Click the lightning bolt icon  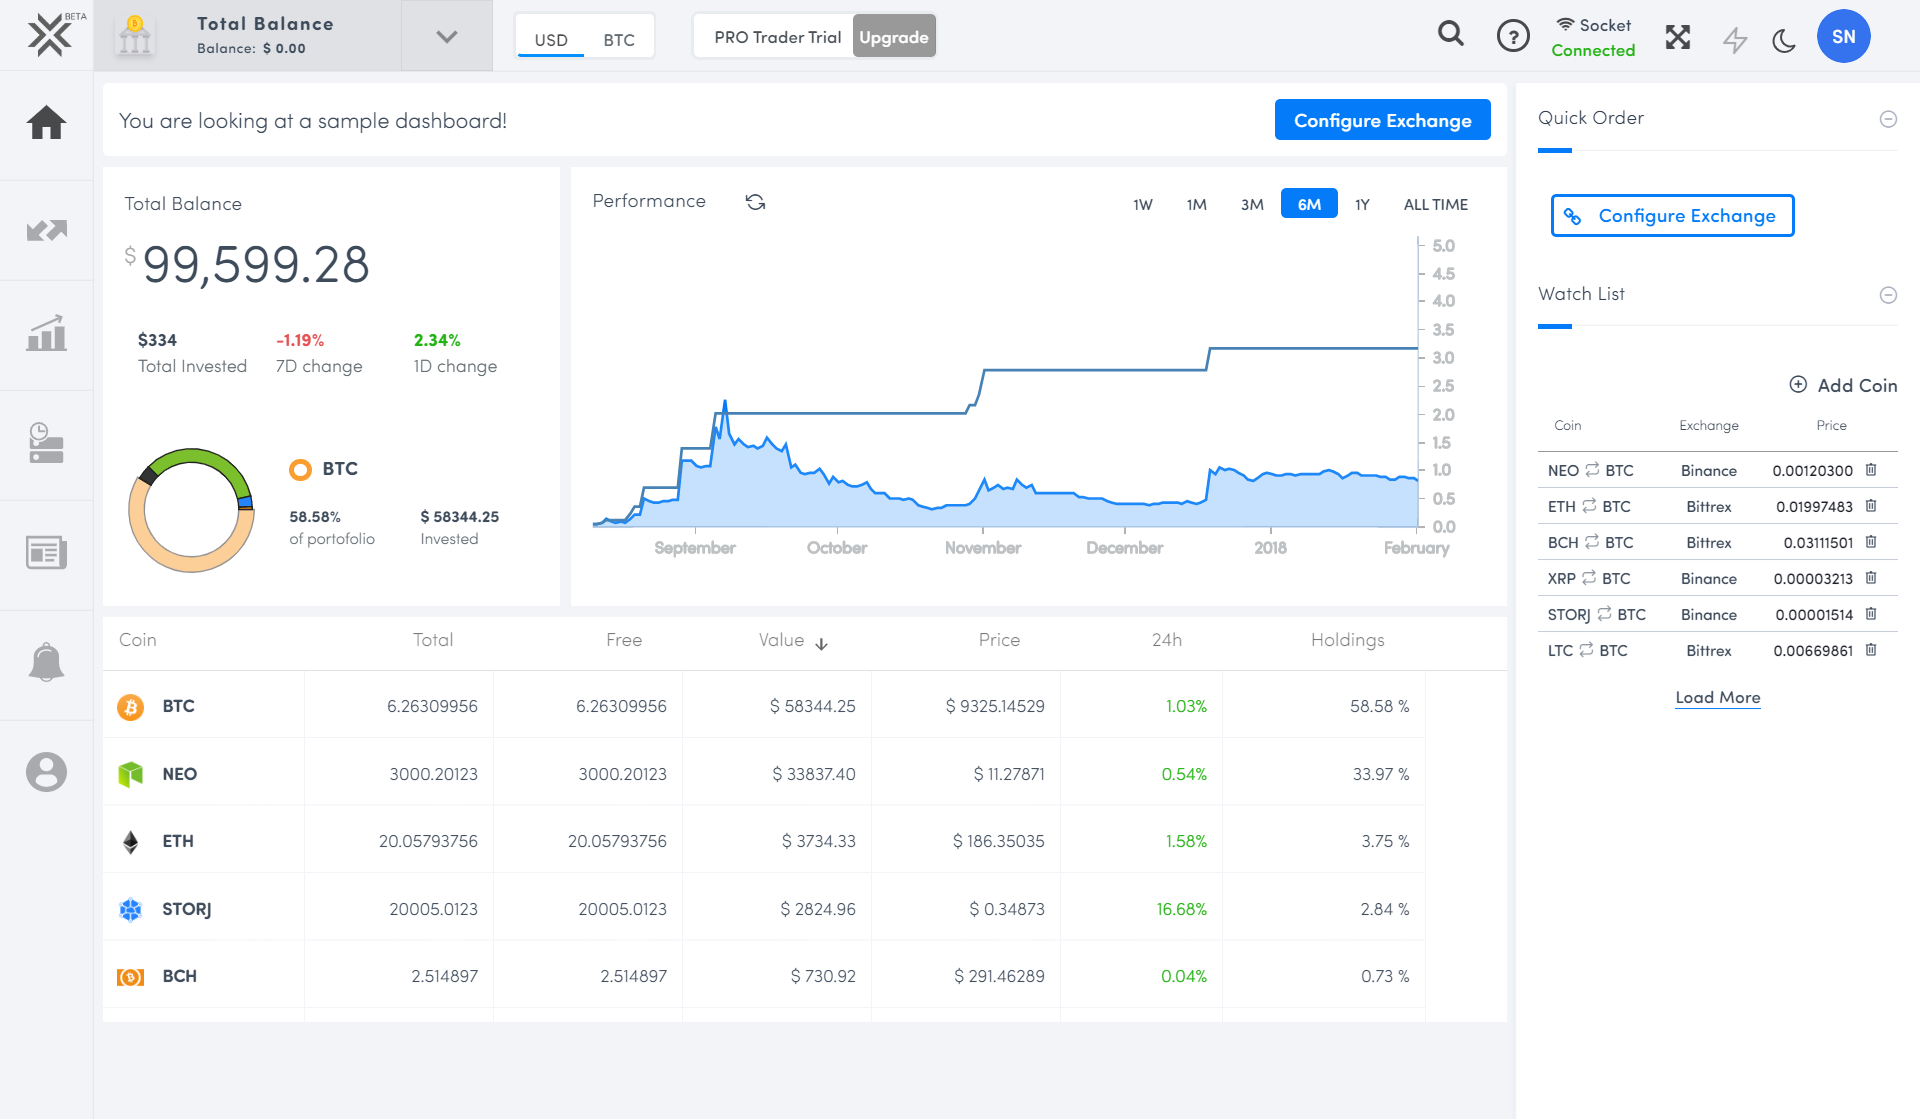point(1734,40)
